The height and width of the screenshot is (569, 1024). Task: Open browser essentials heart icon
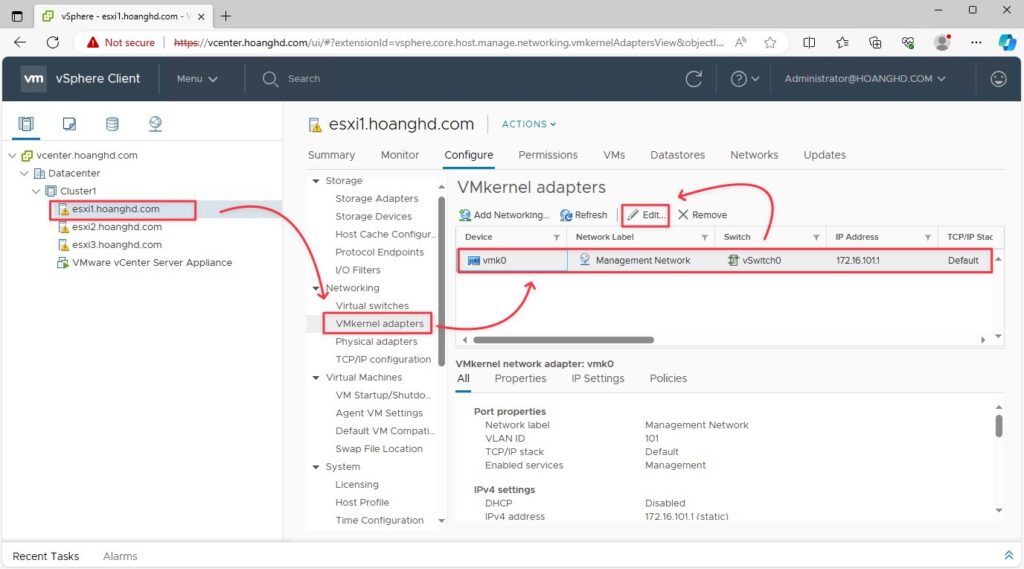[908, 42]
